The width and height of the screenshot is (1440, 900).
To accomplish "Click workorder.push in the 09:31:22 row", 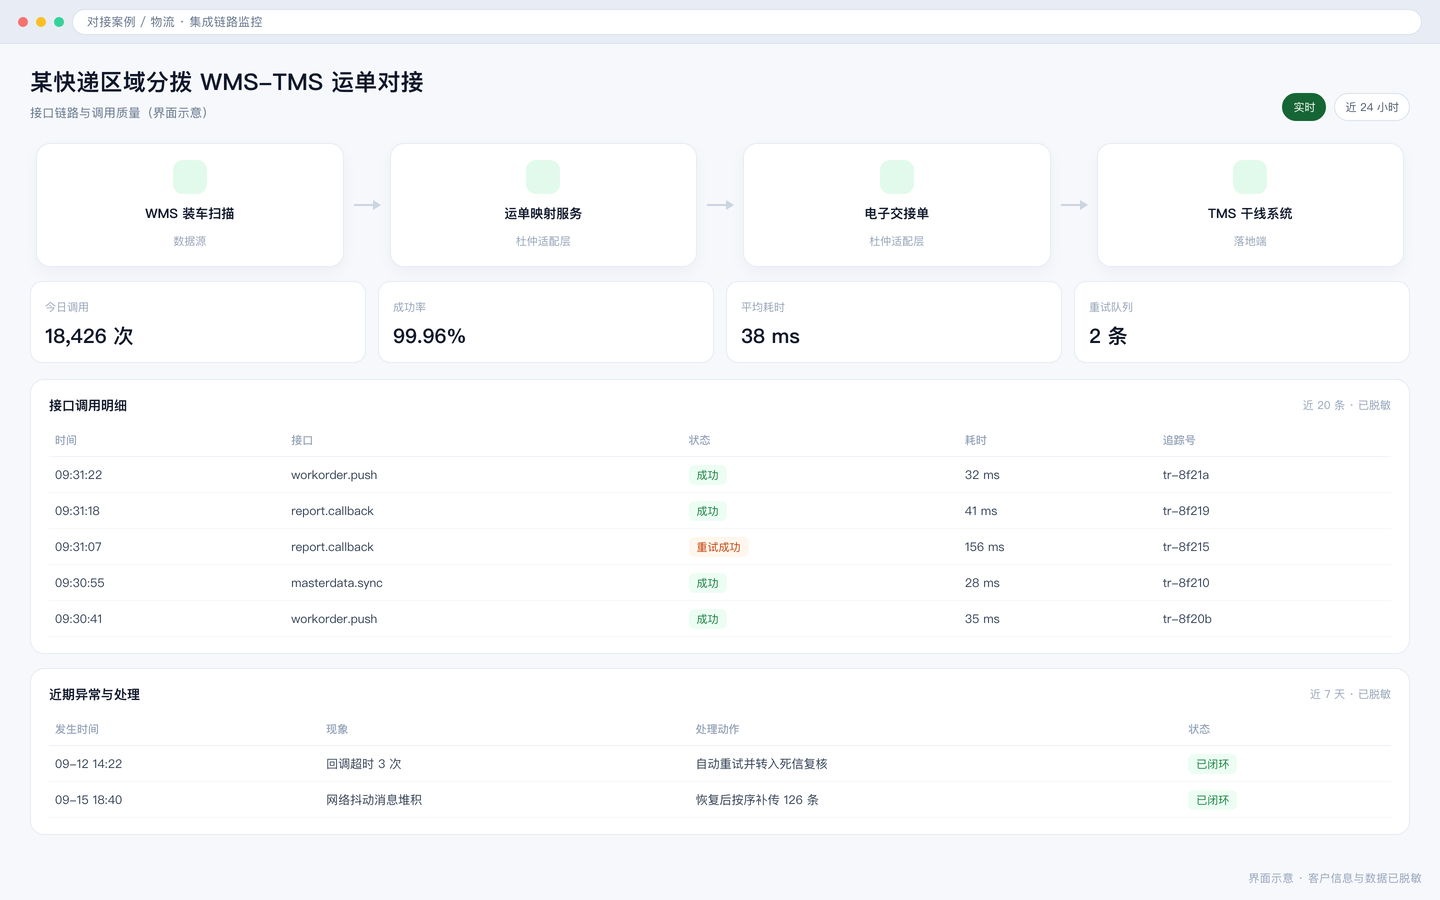I will pyautogui.click(x=334, y=475).
